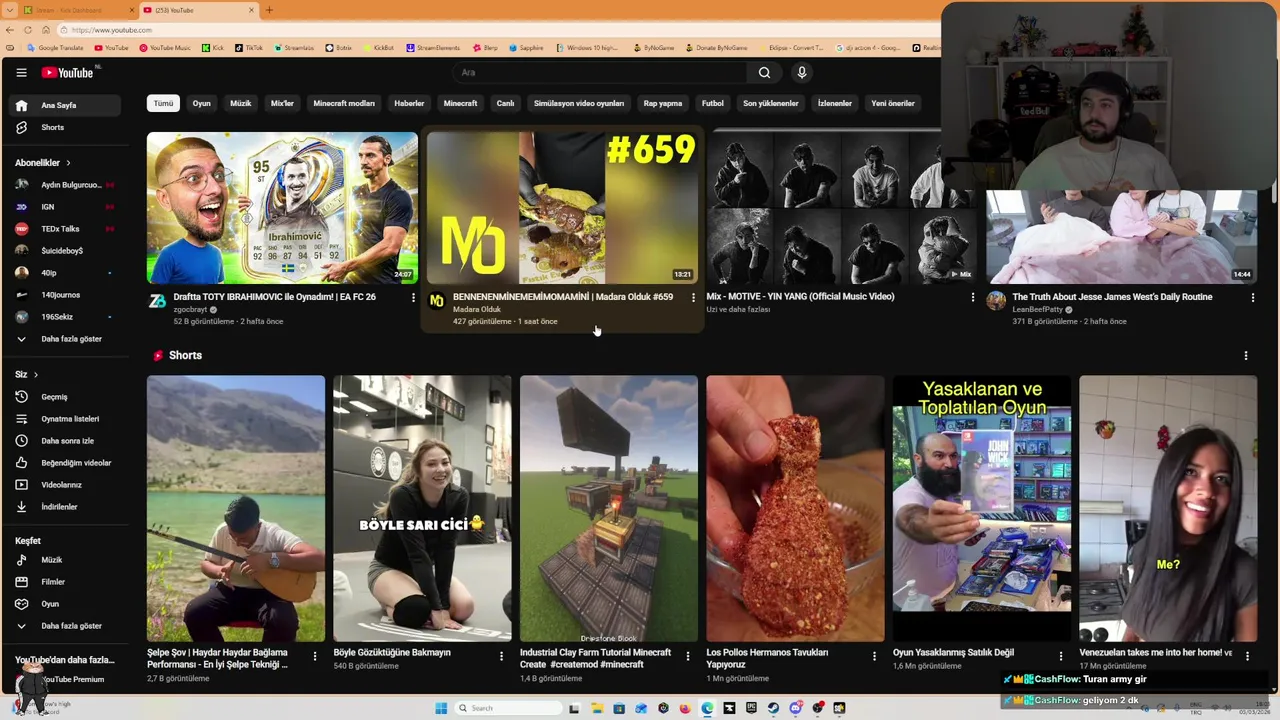Open a new browser tab with the plus button

point(269,10)
